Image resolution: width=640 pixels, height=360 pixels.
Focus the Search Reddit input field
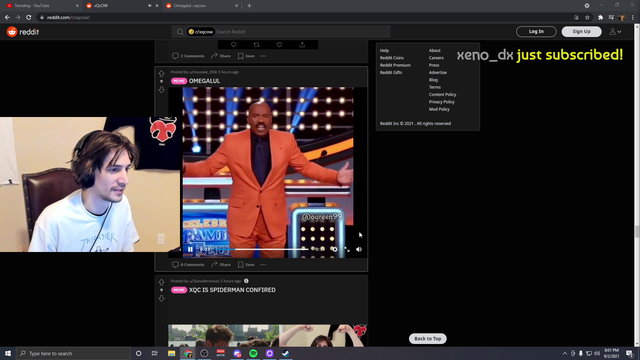(301, 32)
